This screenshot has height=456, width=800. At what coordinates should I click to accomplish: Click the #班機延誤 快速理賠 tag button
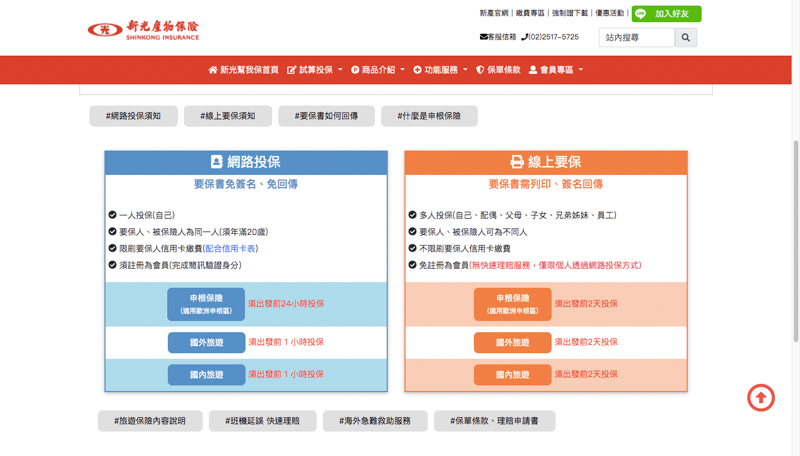(262, 421)
